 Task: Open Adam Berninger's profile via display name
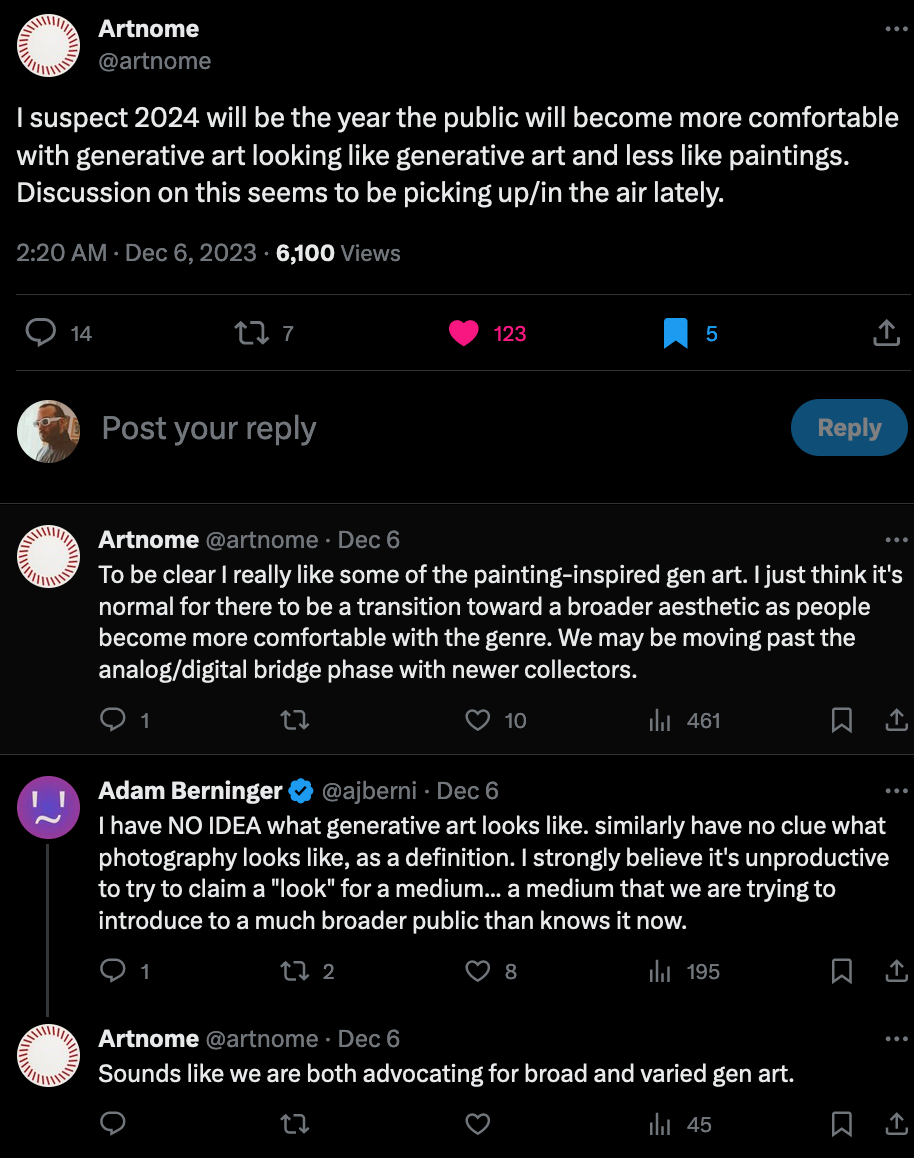coord(191,791)
